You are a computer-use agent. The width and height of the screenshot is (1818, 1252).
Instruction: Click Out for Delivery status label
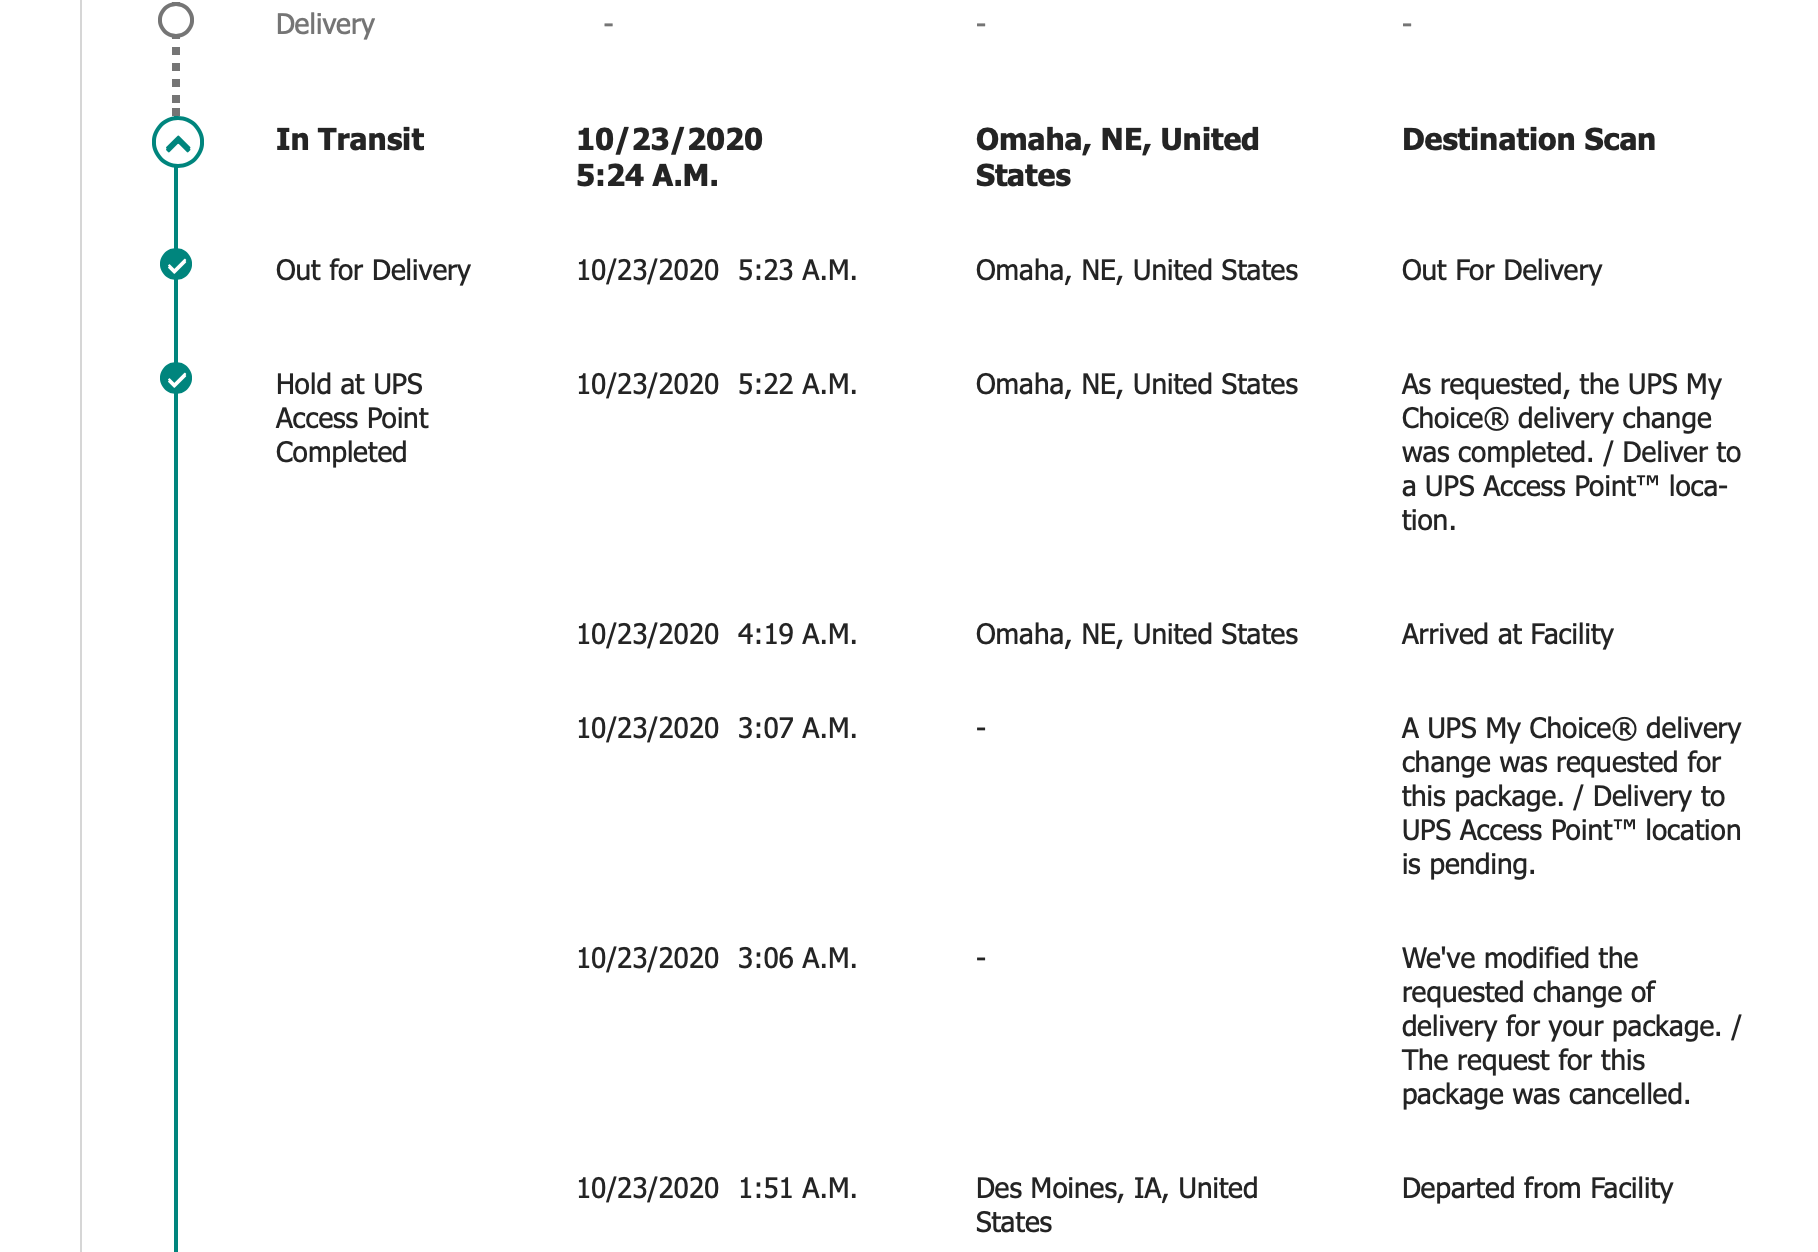[373, 270]
